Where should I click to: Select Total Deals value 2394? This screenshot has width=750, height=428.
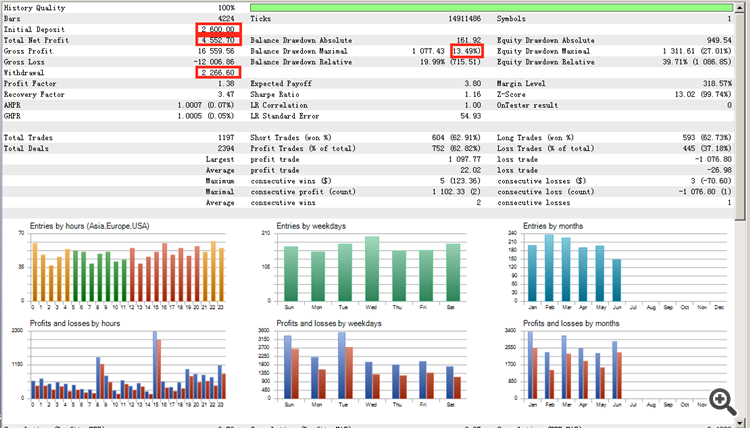226,149
